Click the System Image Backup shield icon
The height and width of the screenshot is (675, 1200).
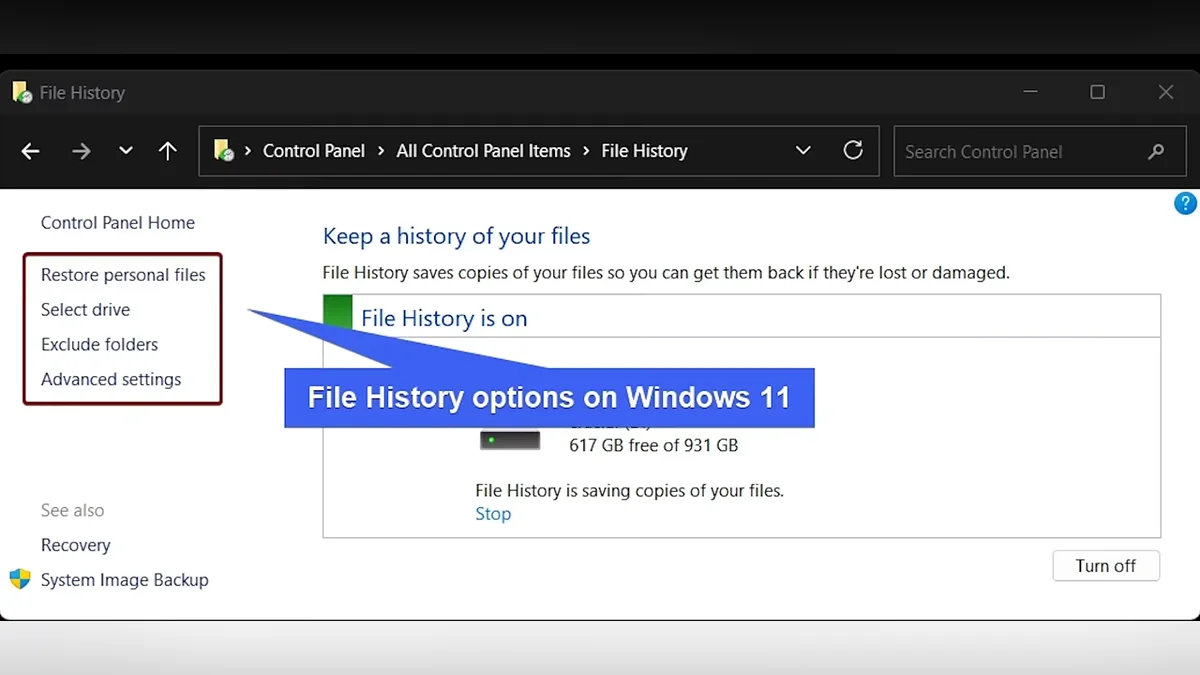pos(20,579)
